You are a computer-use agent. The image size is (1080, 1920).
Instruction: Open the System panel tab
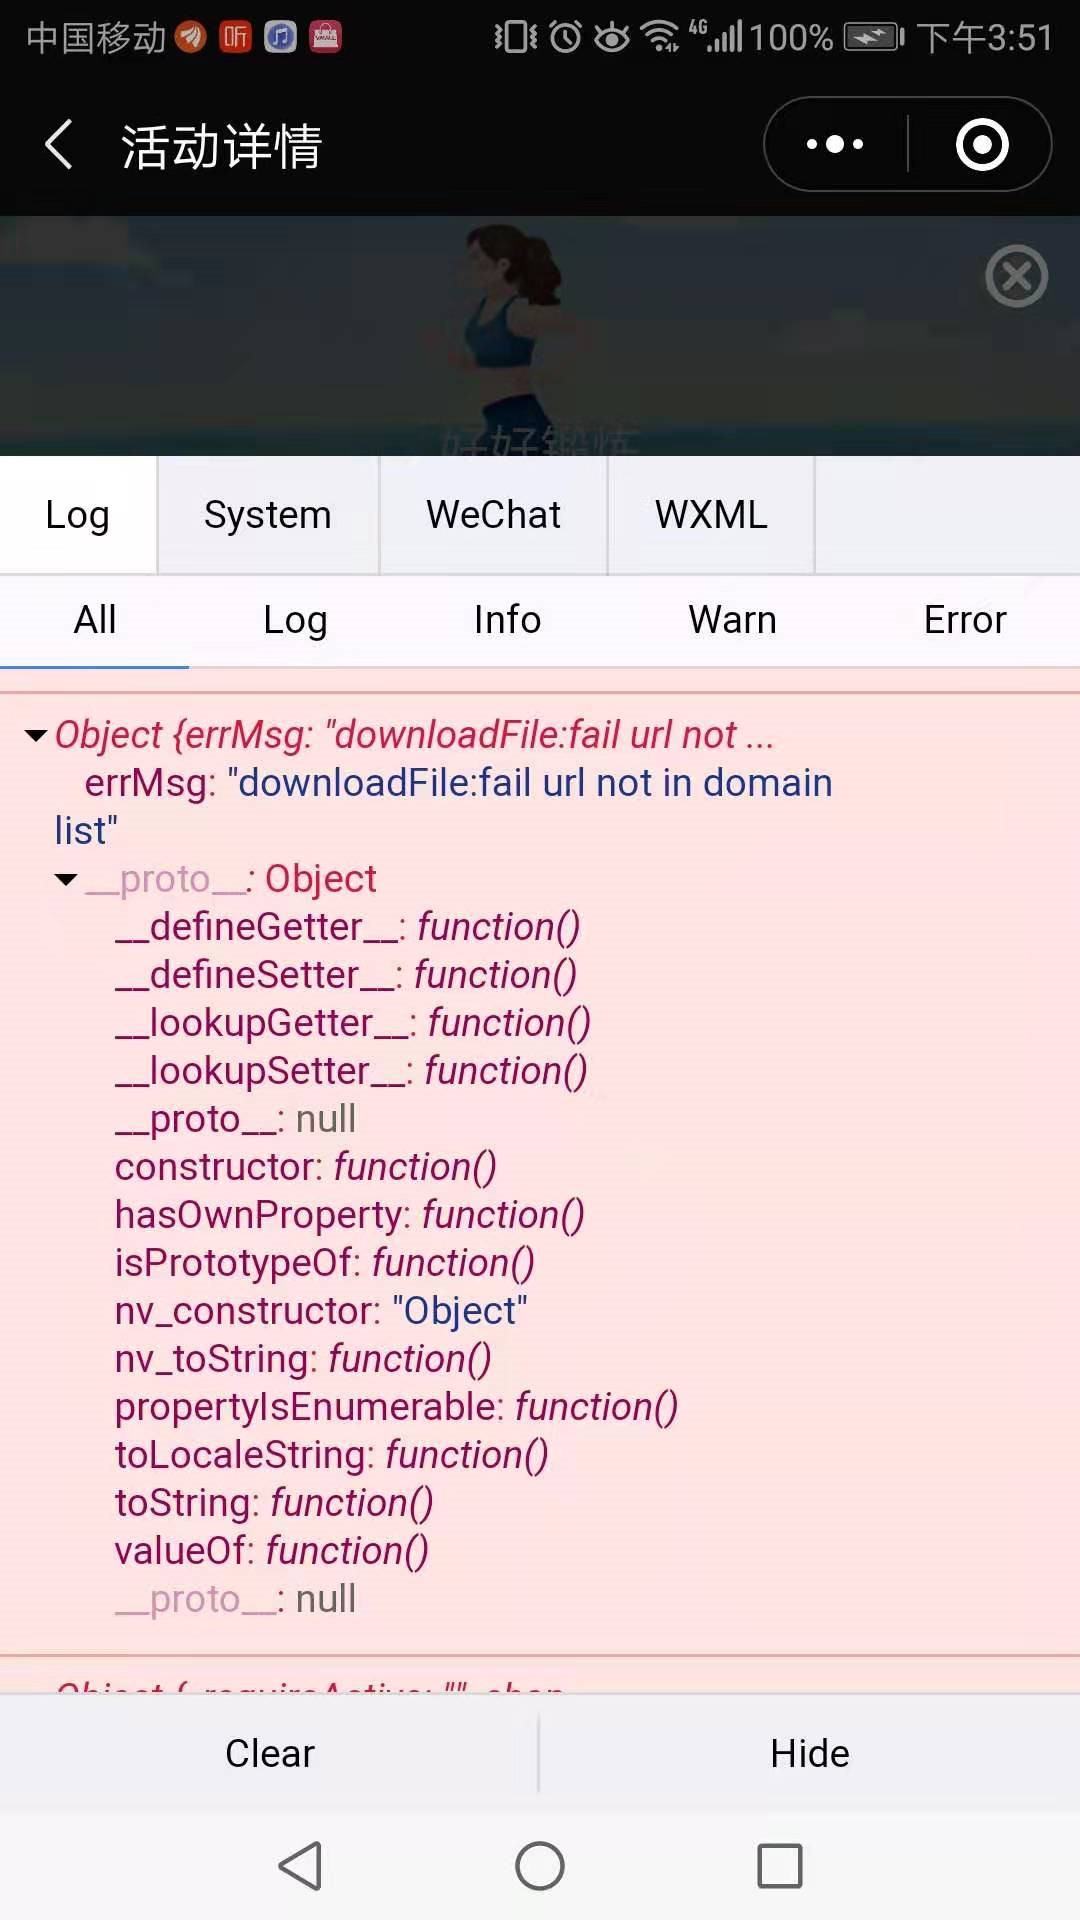point(268,515)
